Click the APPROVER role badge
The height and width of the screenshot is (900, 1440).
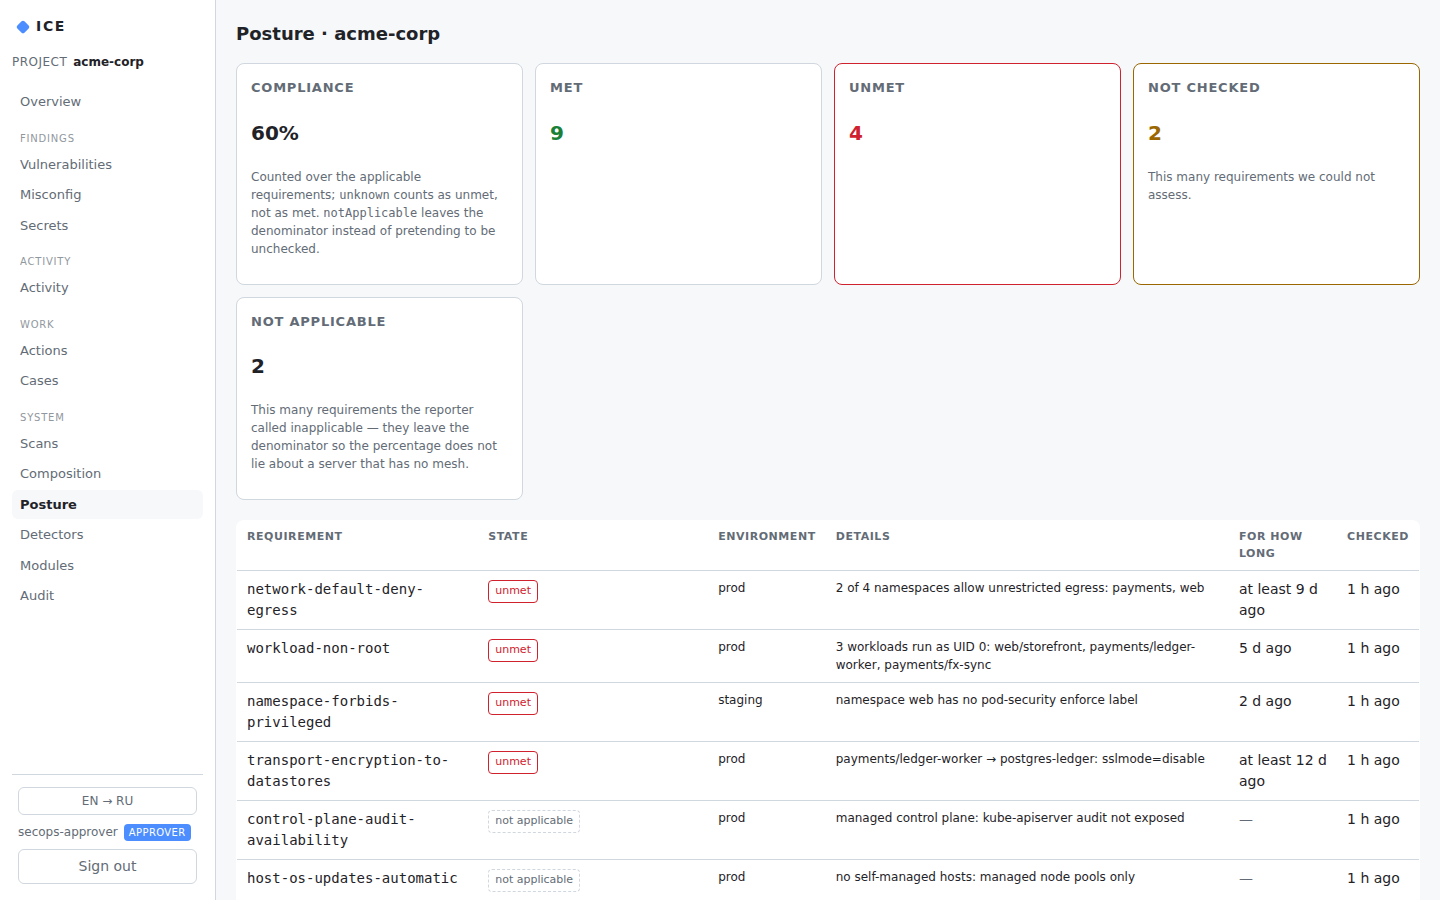157,832
